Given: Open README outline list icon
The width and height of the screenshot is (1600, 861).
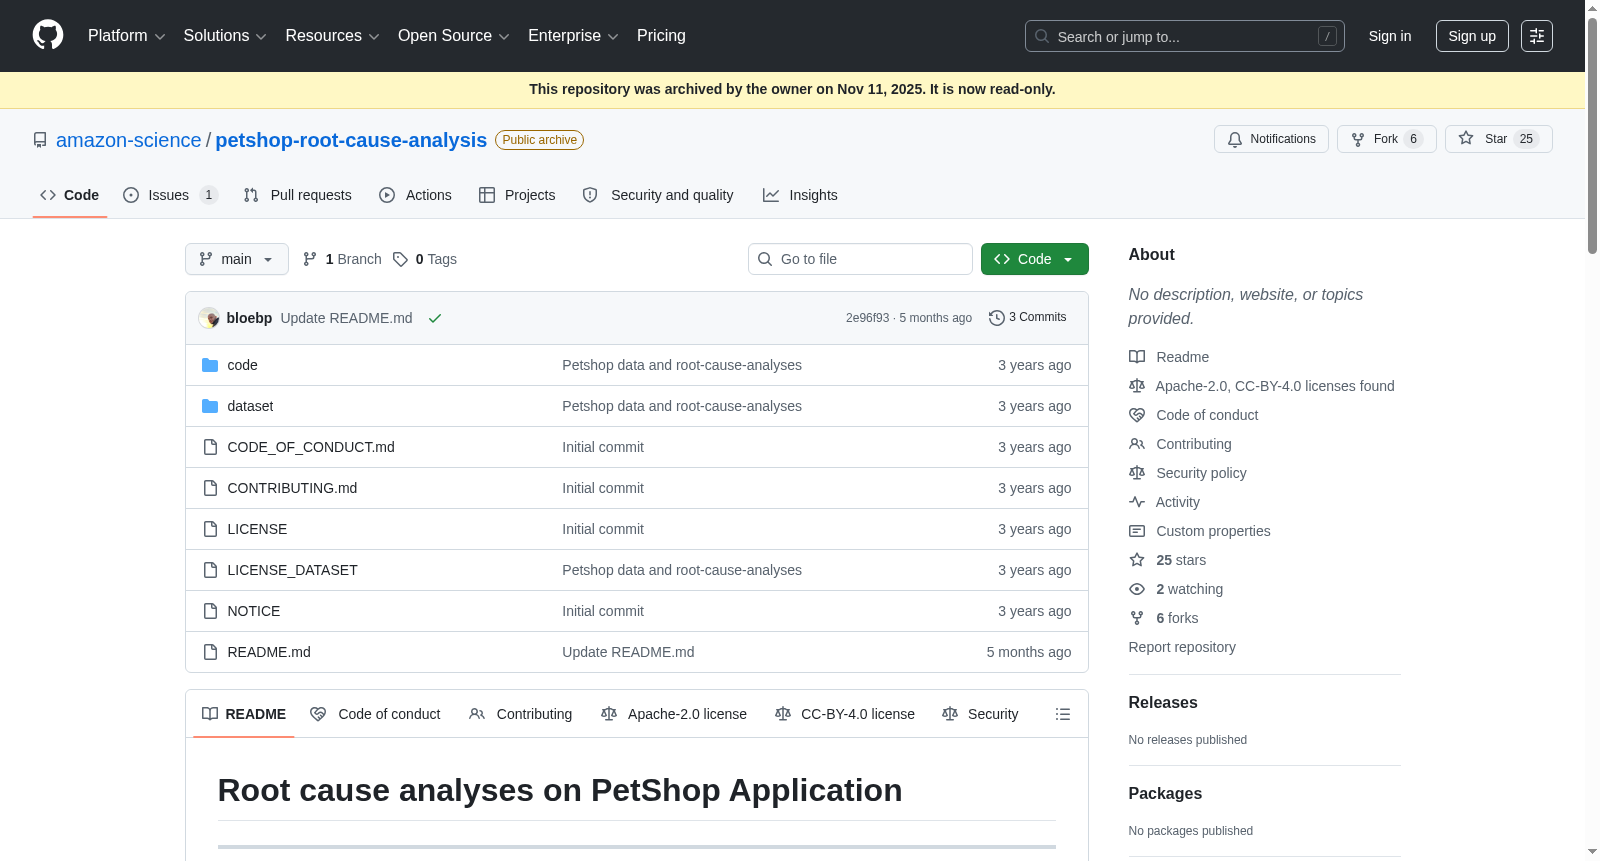Looking at the screenshot, I should pos(1063,714).
